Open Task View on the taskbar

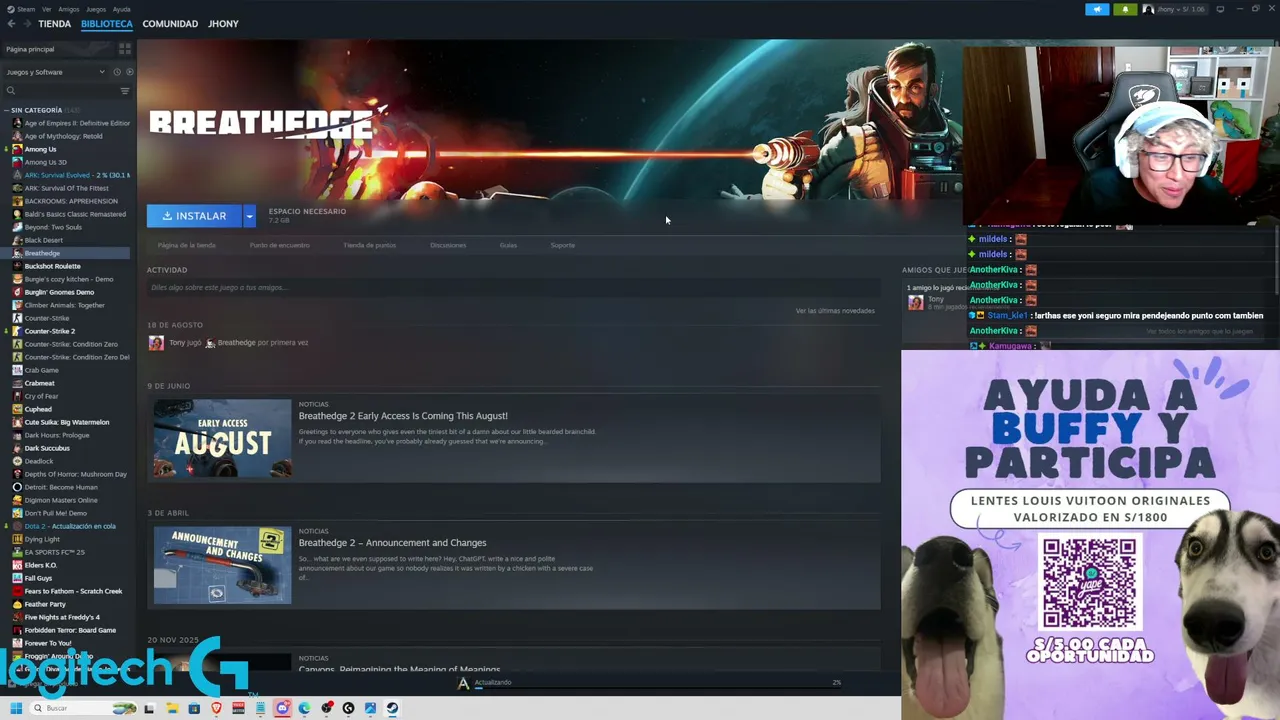tap(150, 708)
